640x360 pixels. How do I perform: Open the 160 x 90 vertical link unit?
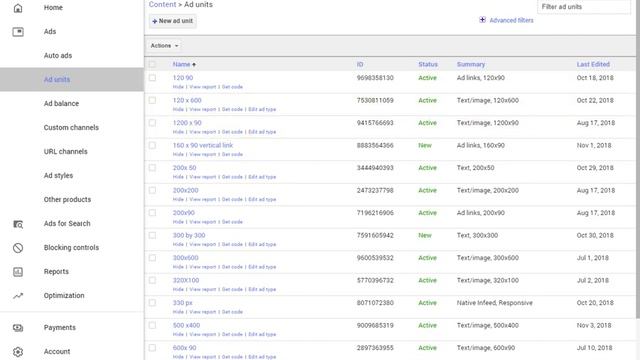pyautogui.click(x=203, y=145)
